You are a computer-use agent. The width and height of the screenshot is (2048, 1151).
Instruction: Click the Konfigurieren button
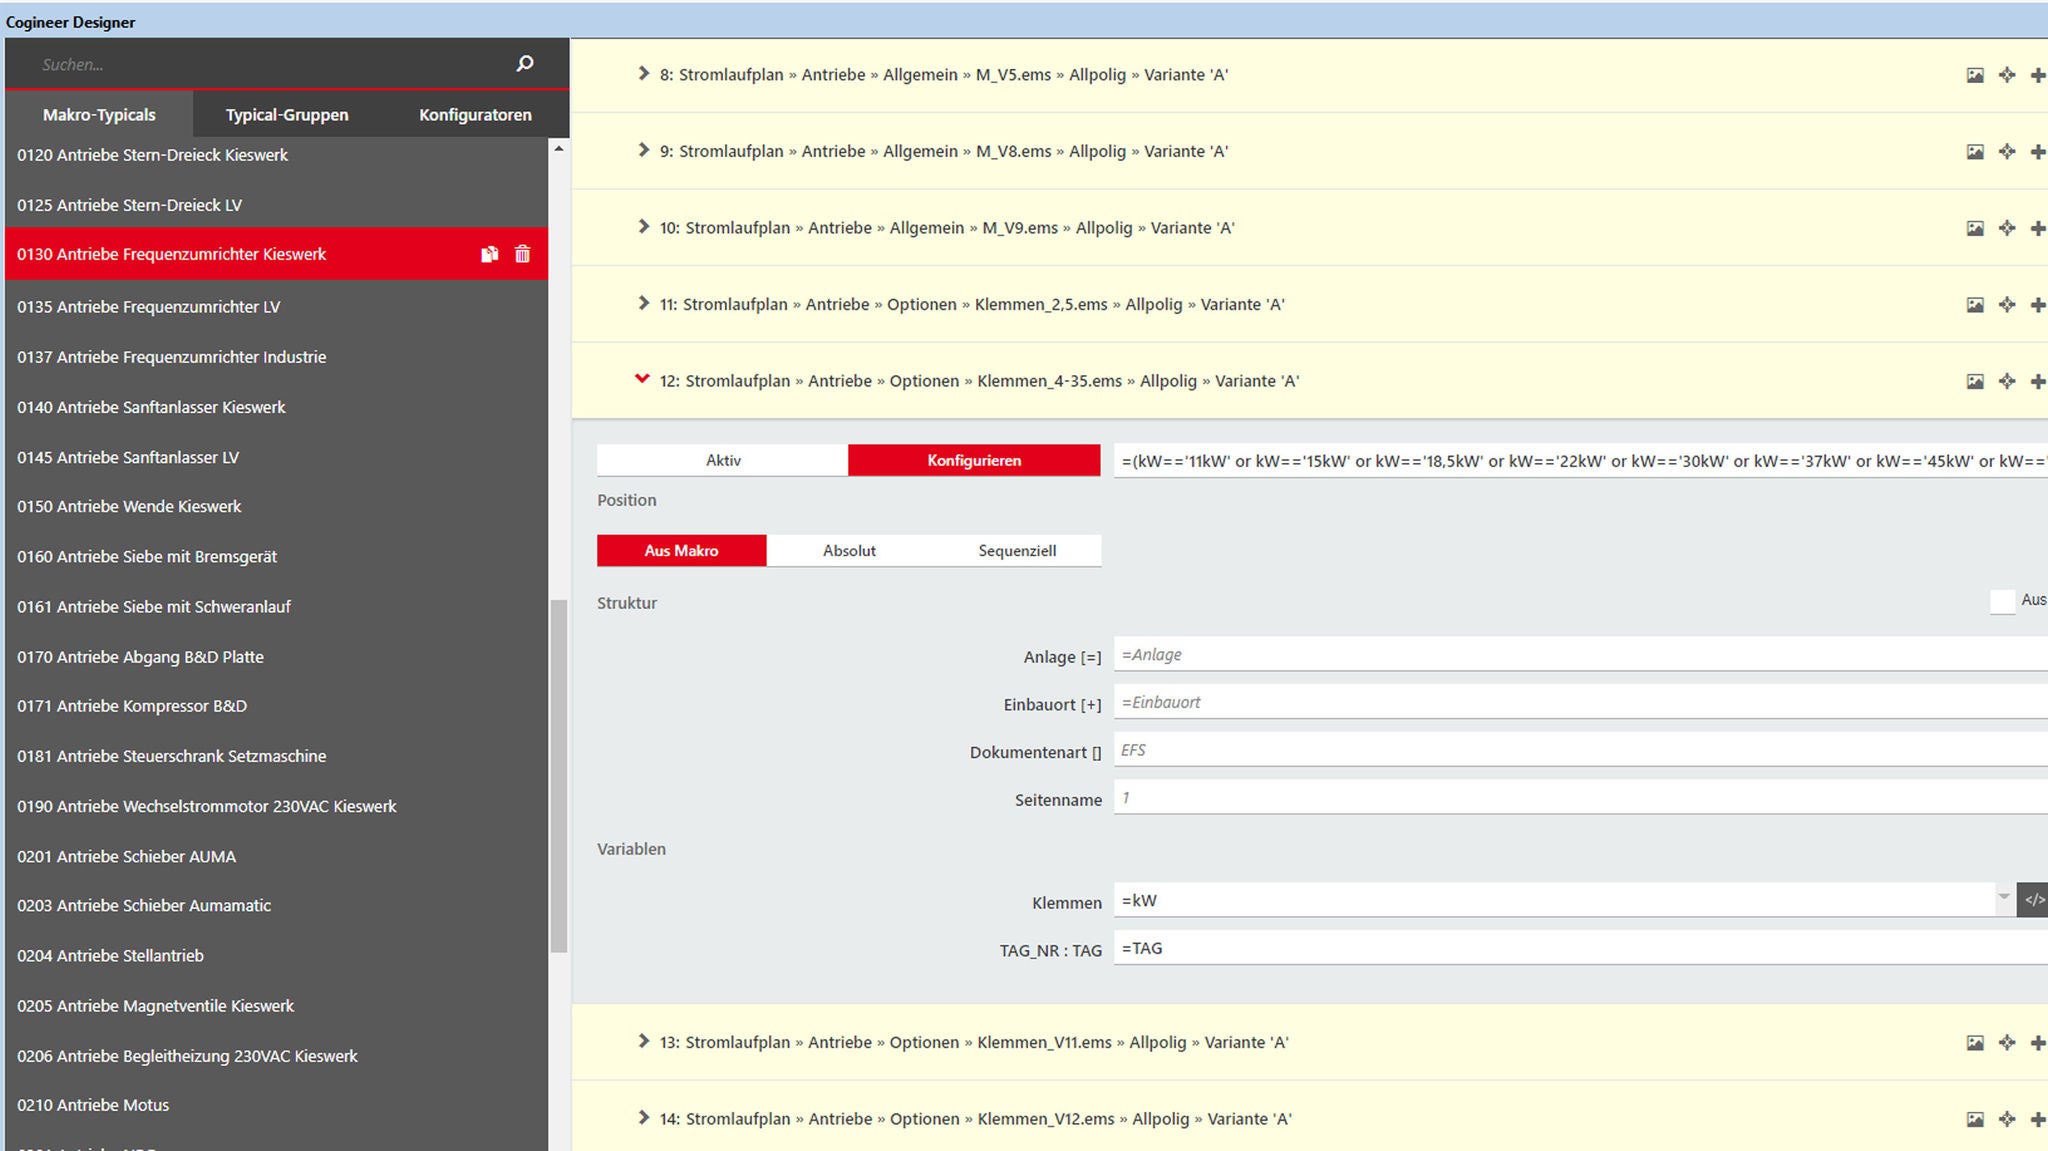974,460
